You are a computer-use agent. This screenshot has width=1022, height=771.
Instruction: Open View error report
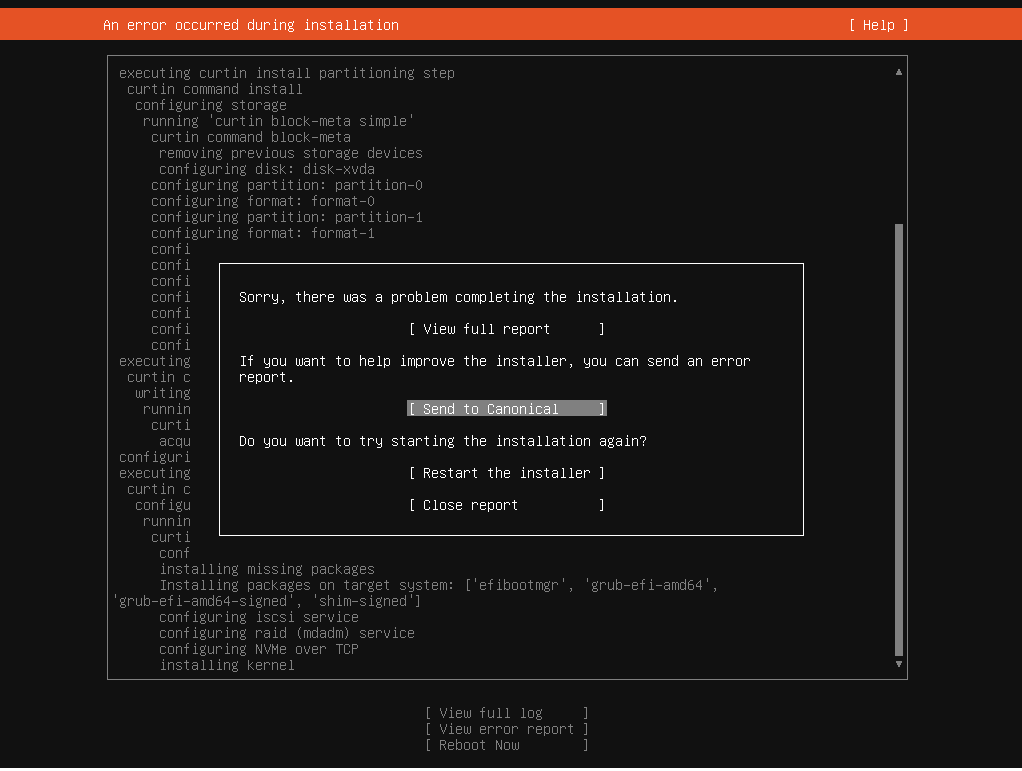[x=506, y=728]
